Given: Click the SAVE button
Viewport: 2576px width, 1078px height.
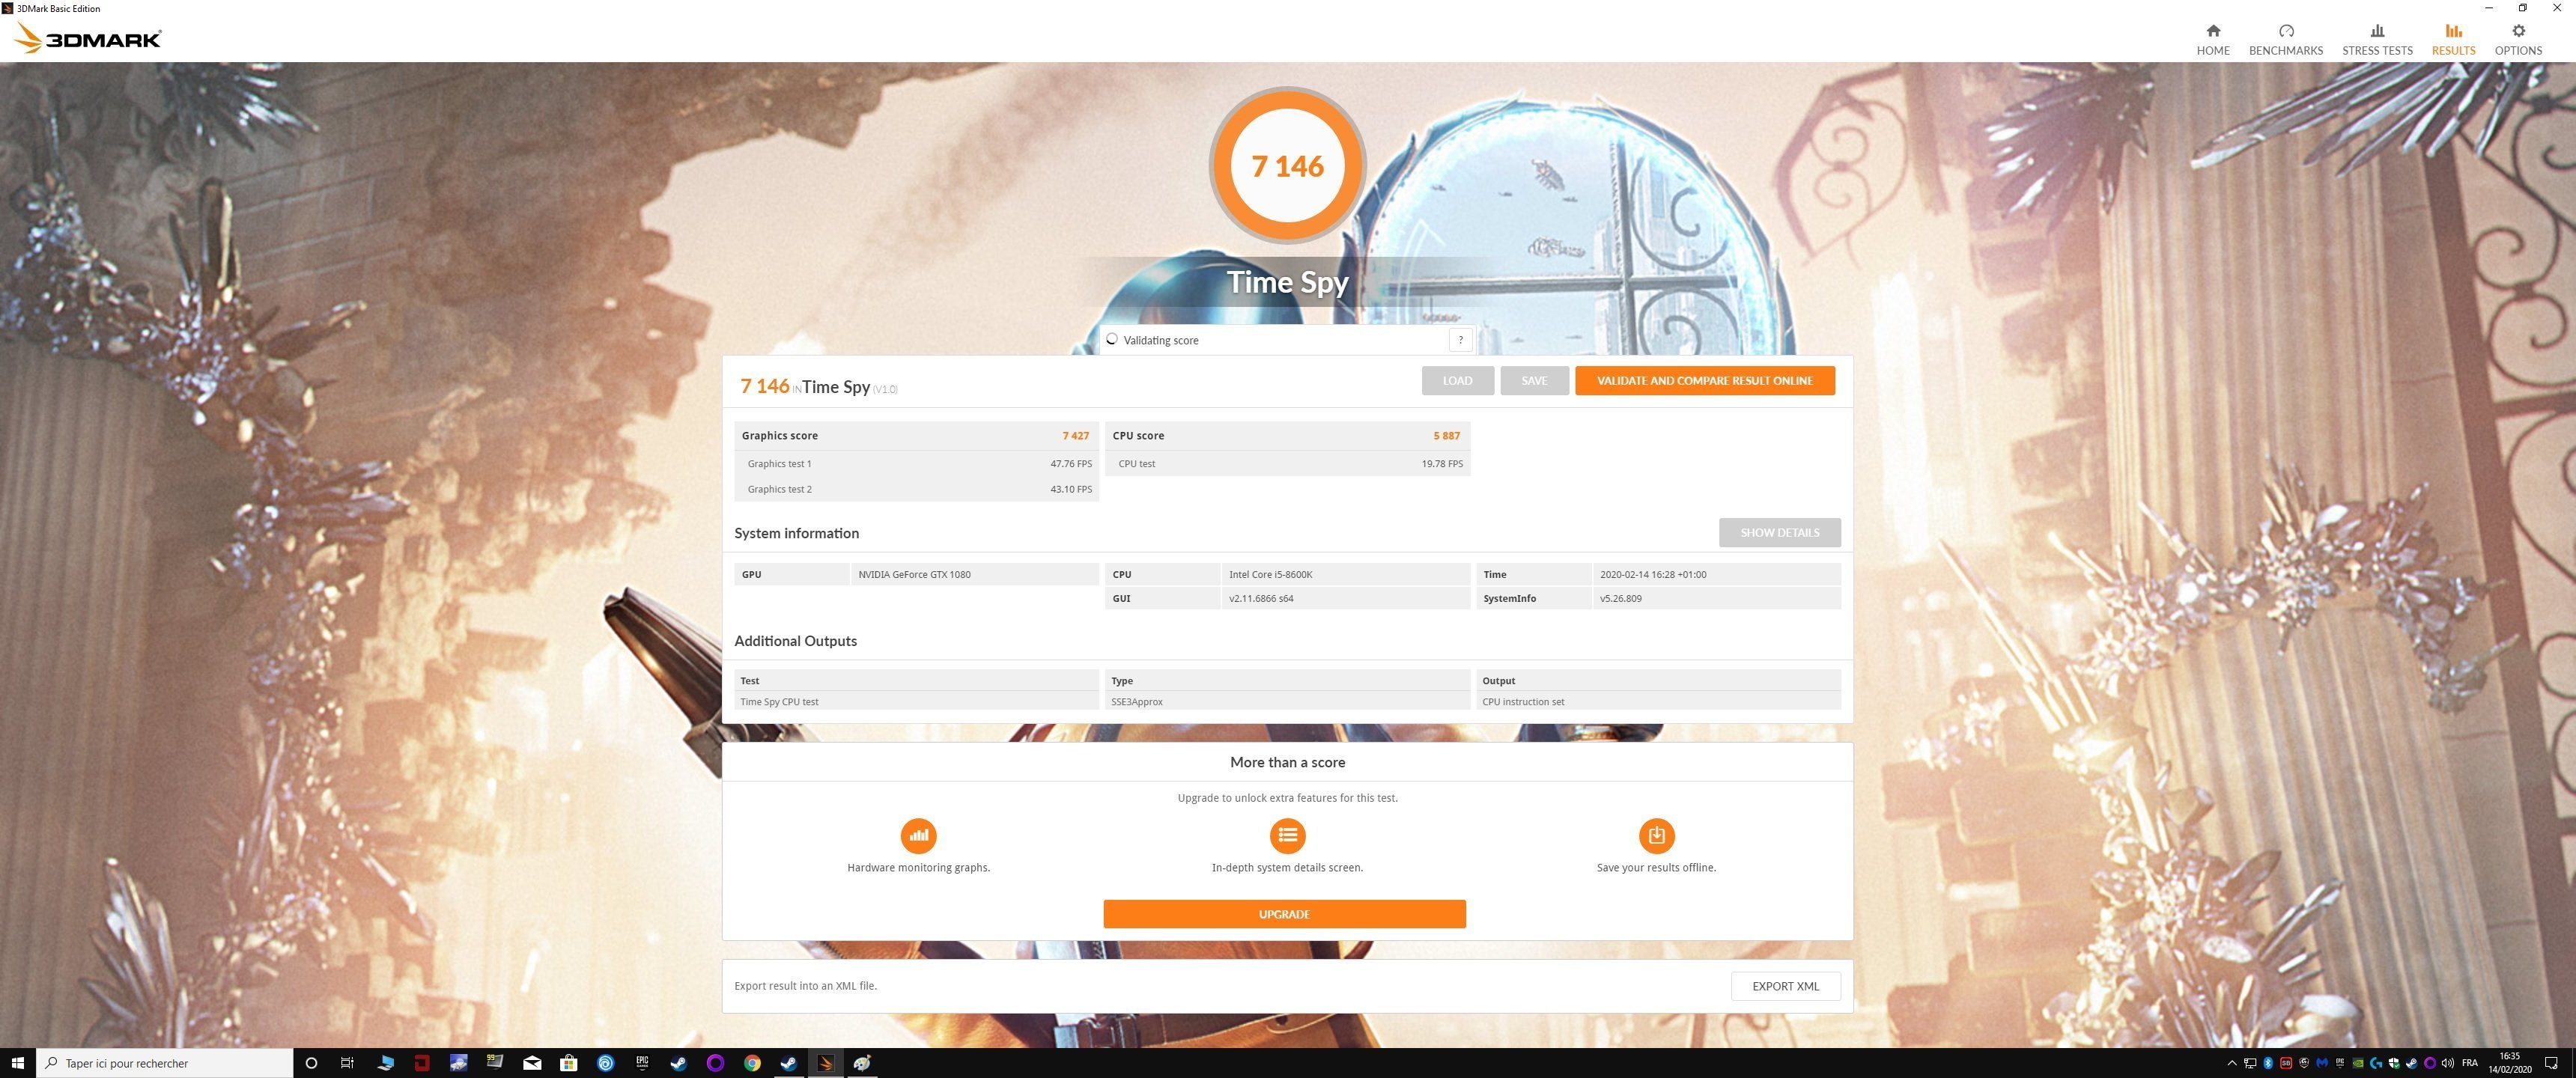Looking at the screenshot, I should pos(1534,380).
